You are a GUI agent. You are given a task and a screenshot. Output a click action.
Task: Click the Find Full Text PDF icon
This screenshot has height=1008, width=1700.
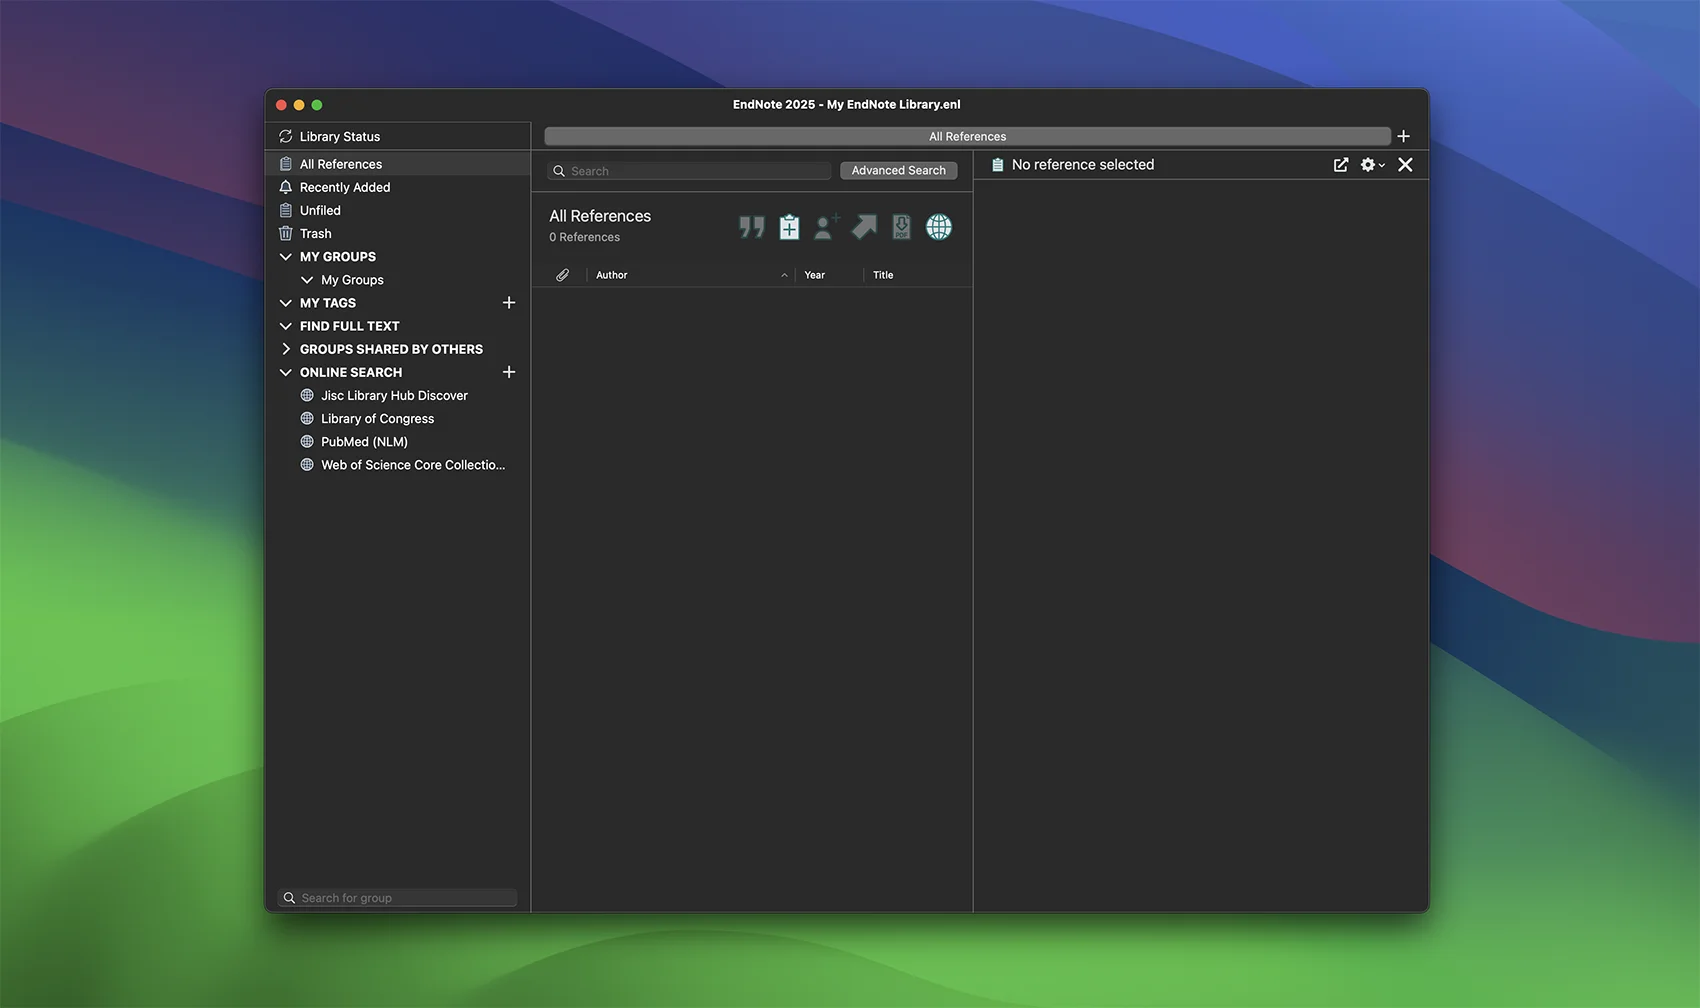[x=901, y=227]
